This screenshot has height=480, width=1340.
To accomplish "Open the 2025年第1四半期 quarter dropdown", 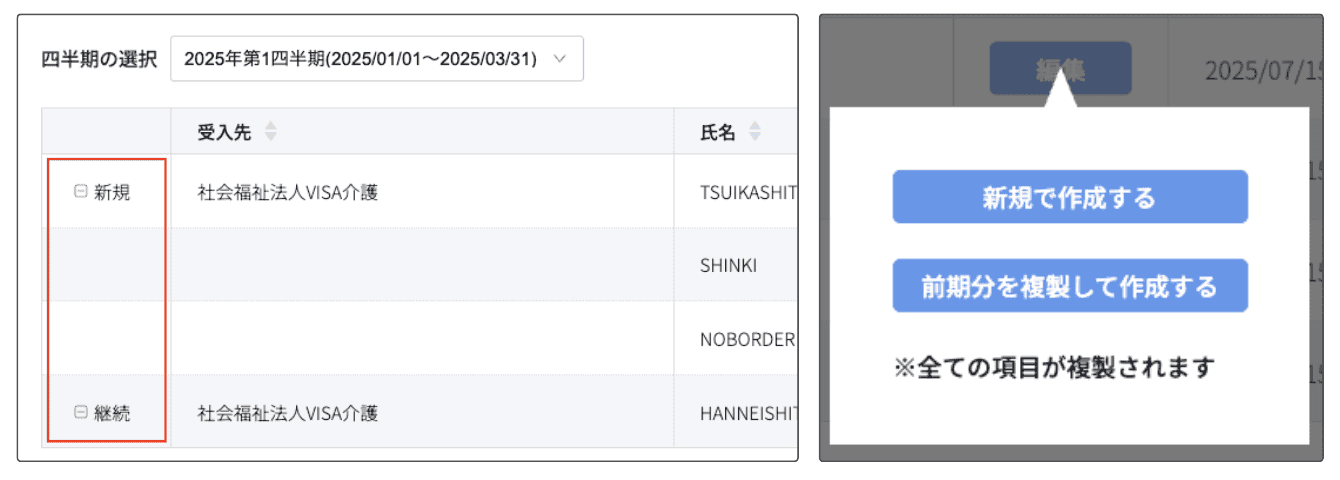I will click(x=377, y=59).
